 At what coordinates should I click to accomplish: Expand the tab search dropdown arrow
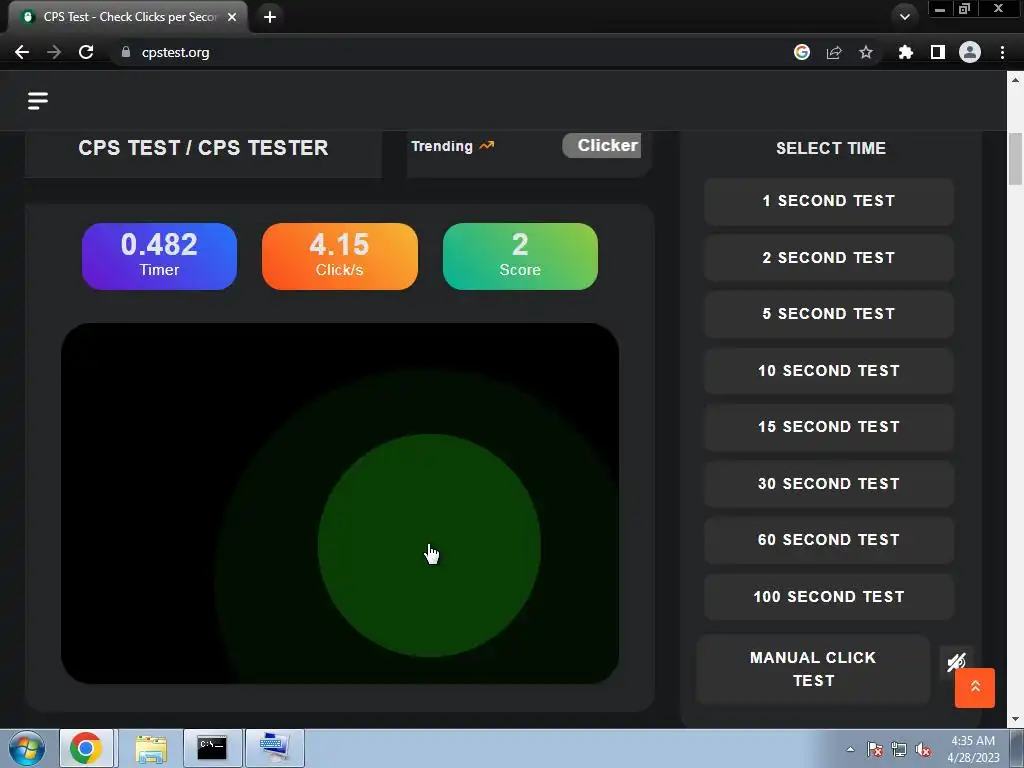point(904,17)
